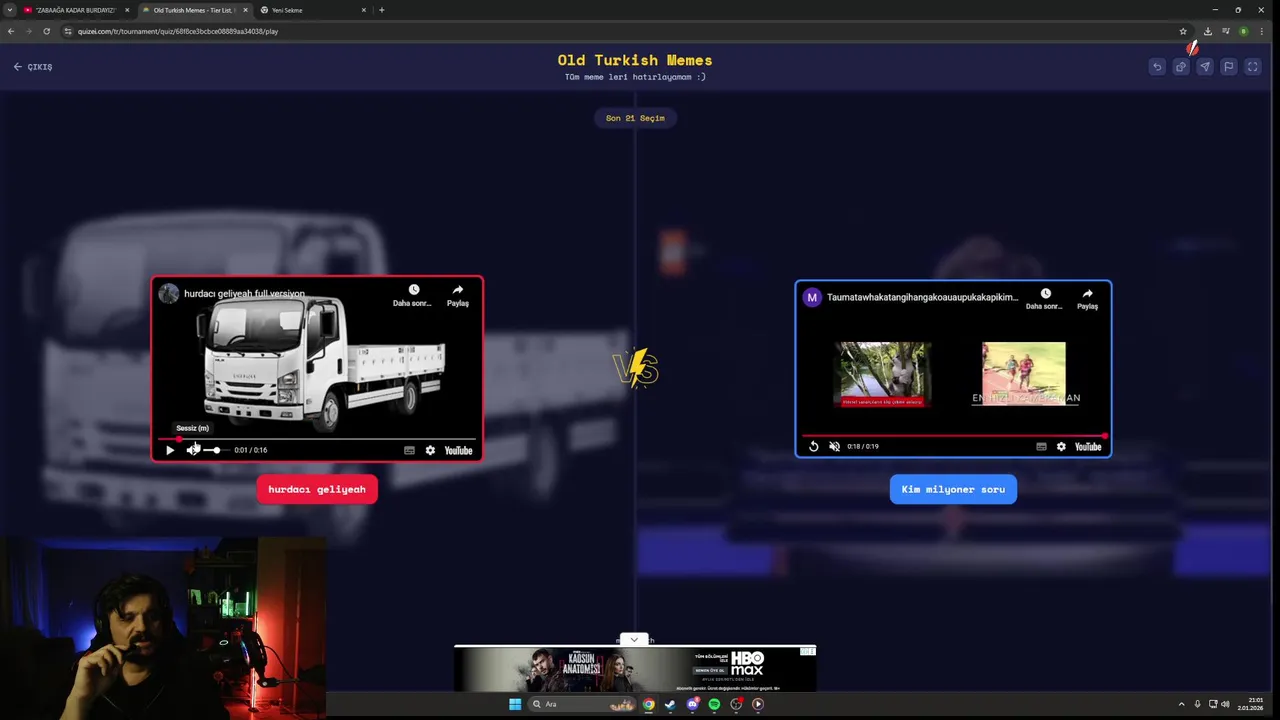Click the 'Son 21 Seçim' round badge
1280x720 pixels.
(635, 118)
